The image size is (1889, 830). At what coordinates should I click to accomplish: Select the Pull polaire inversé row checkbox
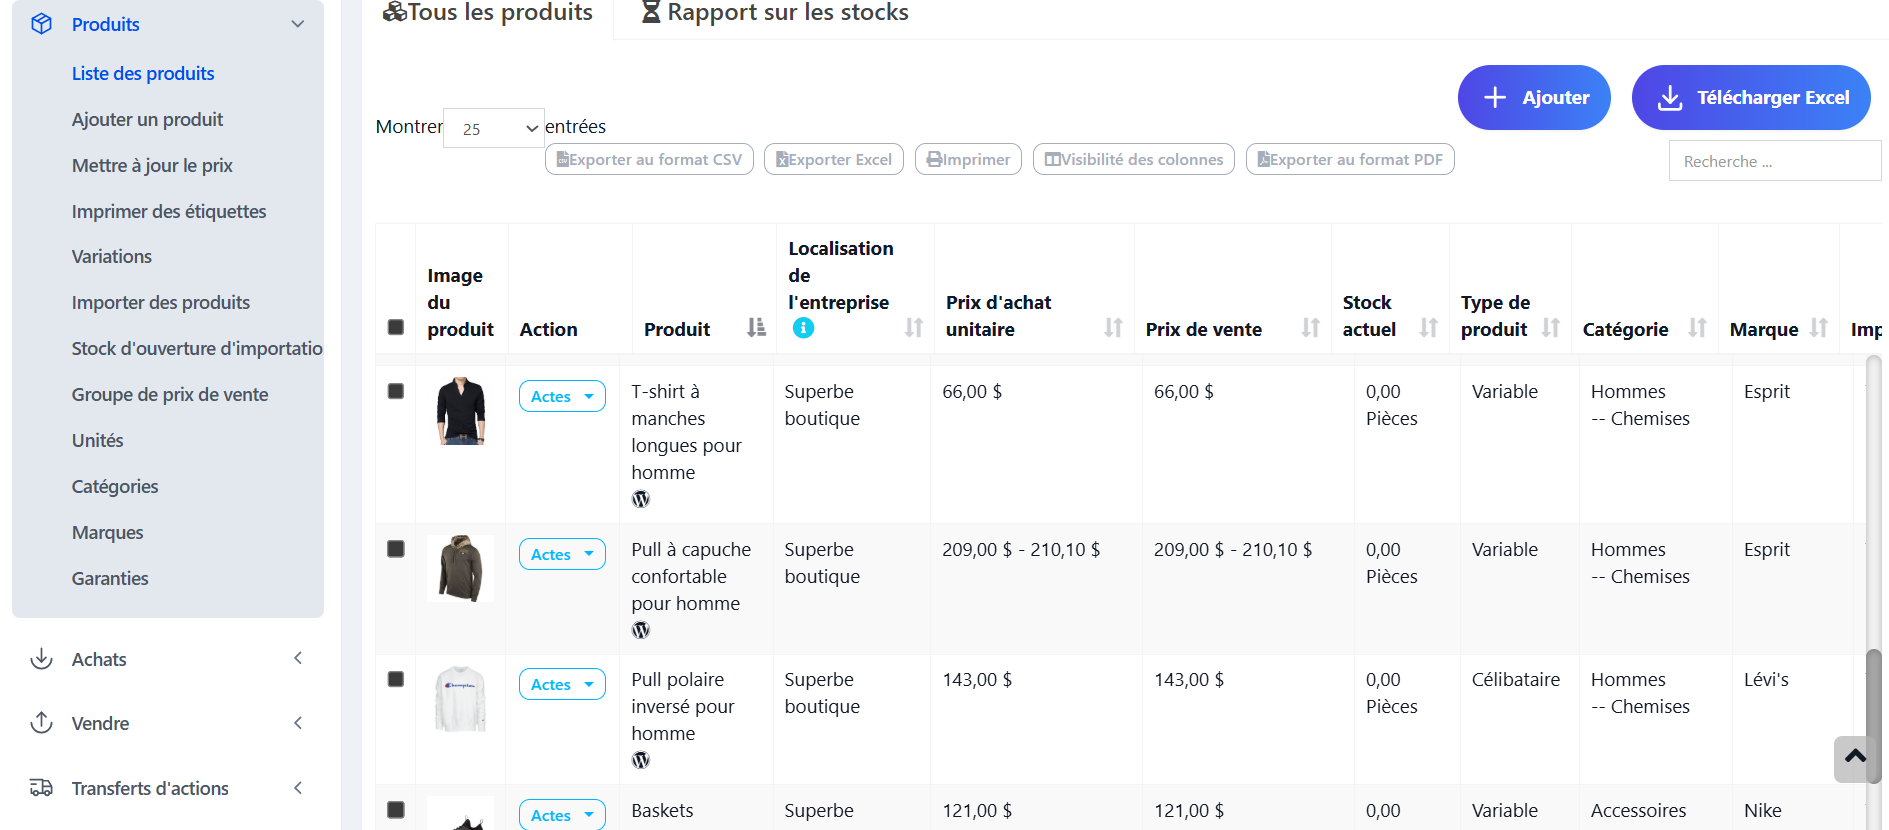click(396, 679)
